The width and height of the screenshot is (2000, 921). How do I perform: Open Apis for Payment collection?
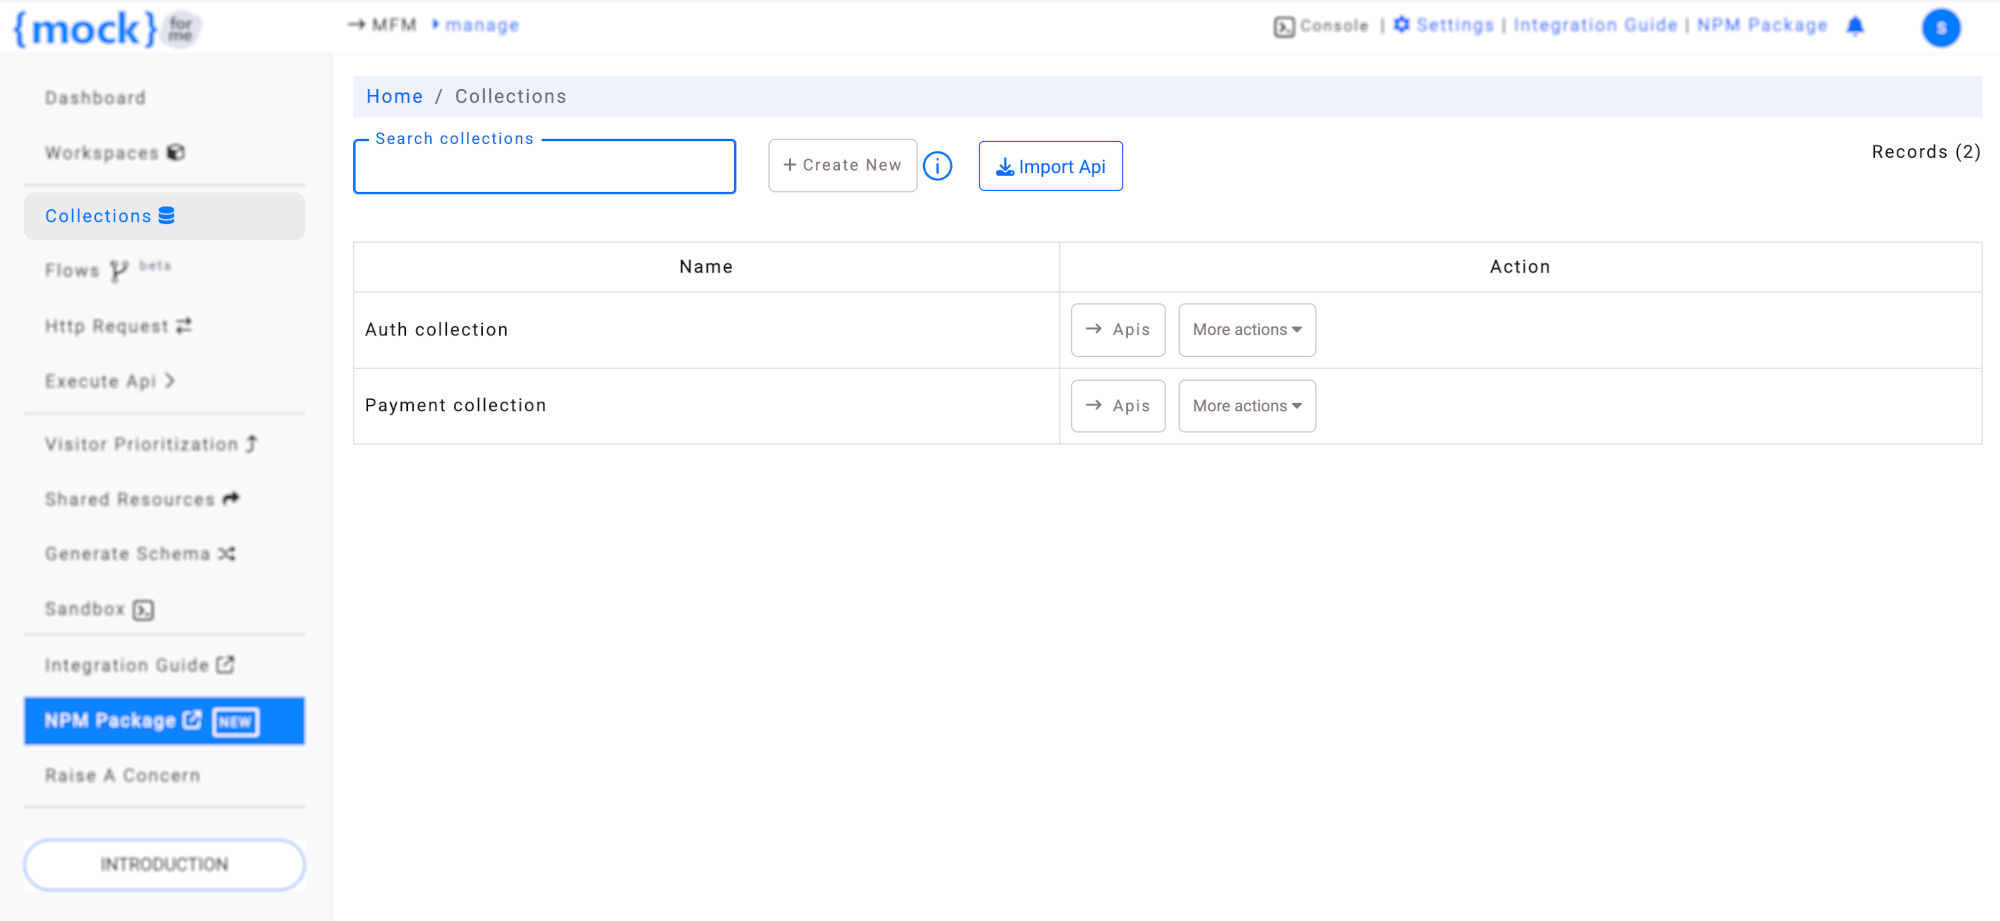pos(1118,406)
